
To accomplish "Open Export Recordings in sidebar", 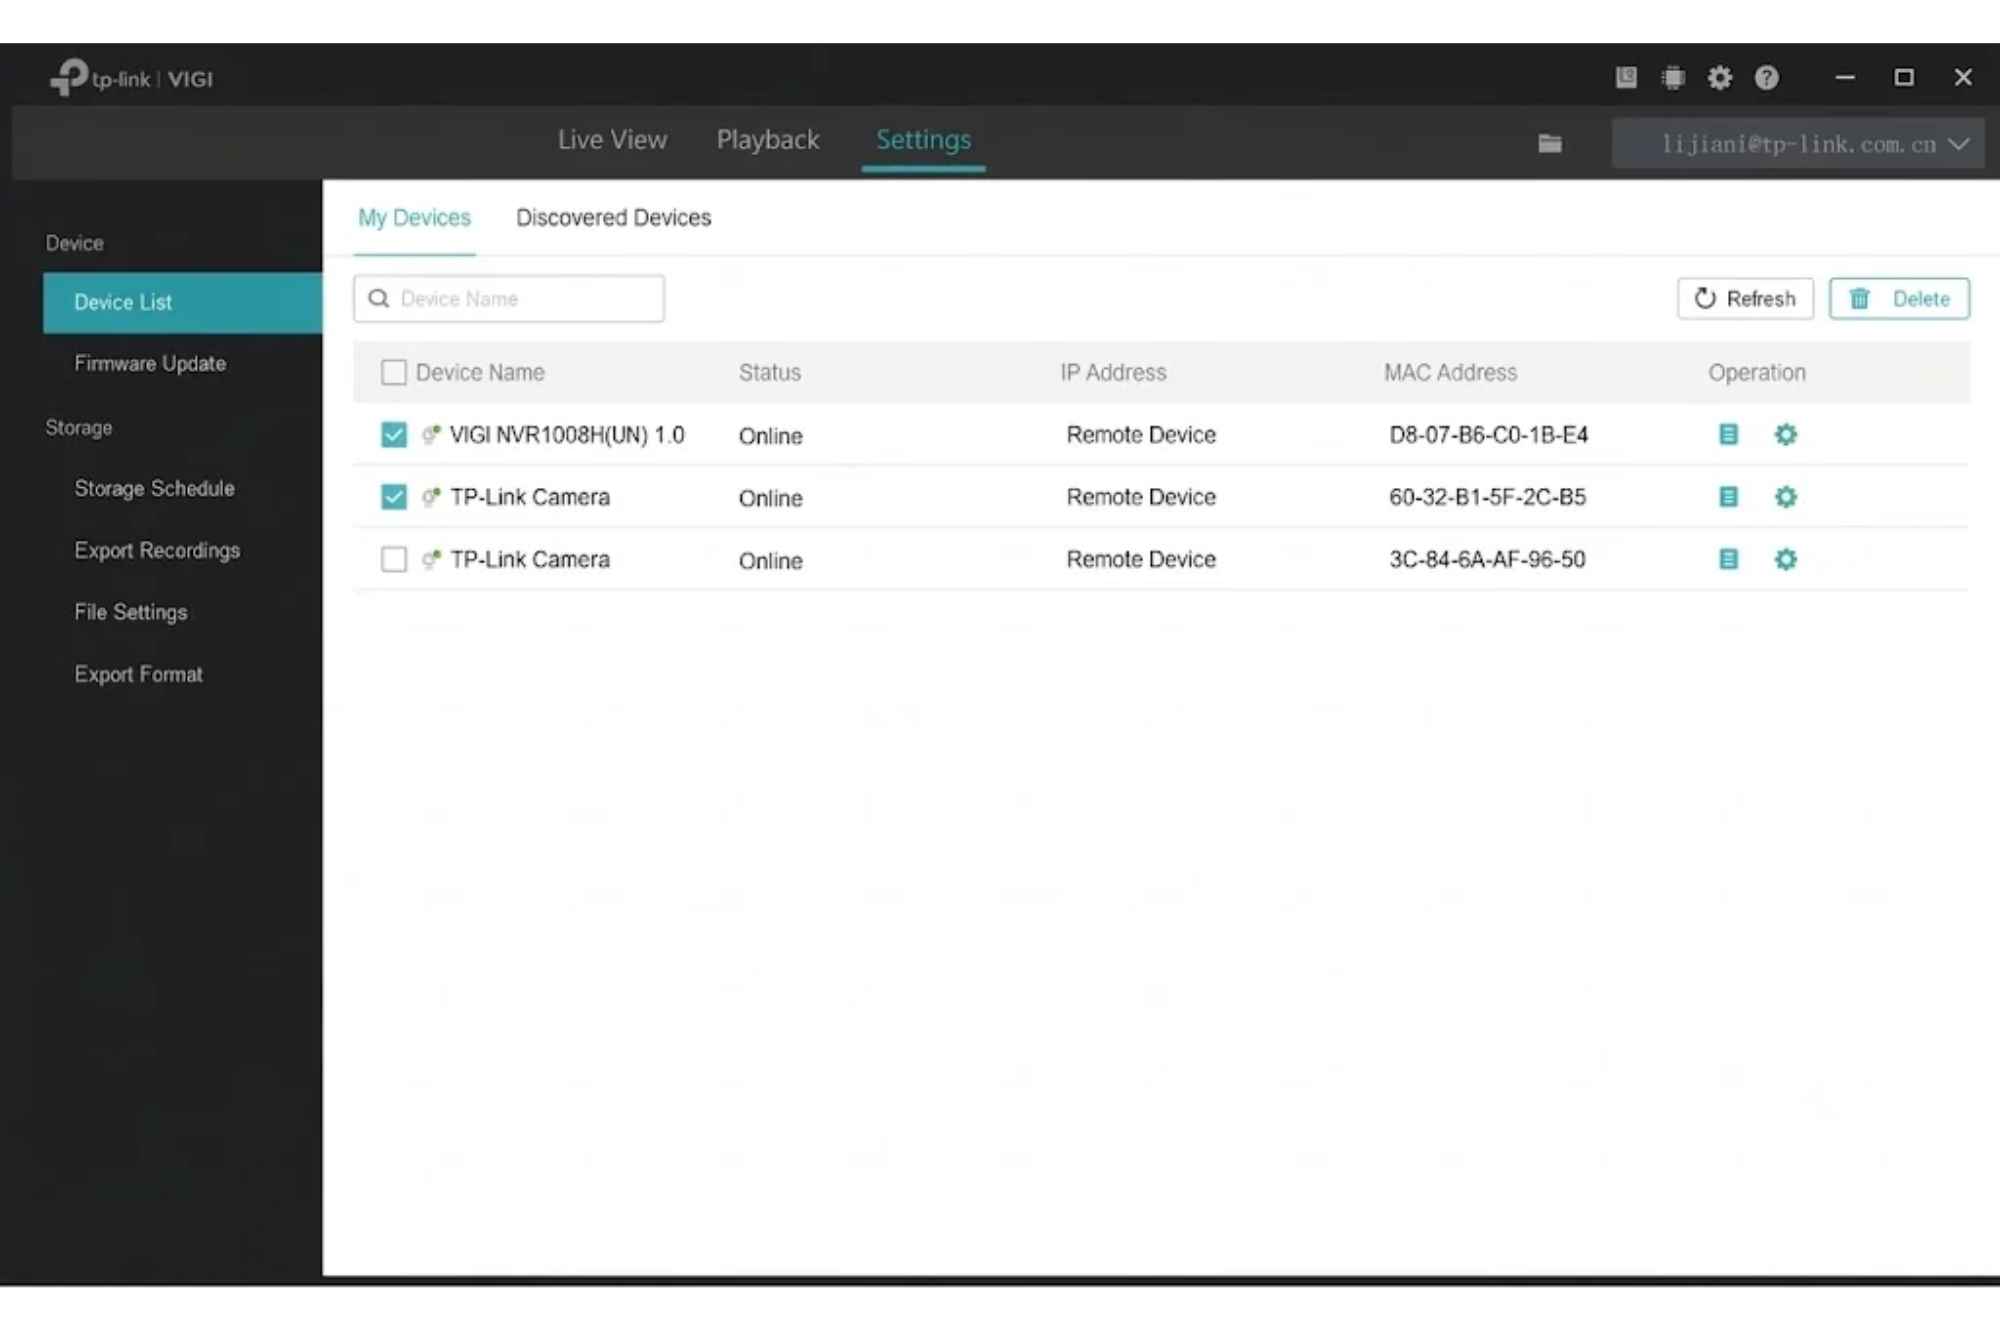I will (x=157, y=550).
